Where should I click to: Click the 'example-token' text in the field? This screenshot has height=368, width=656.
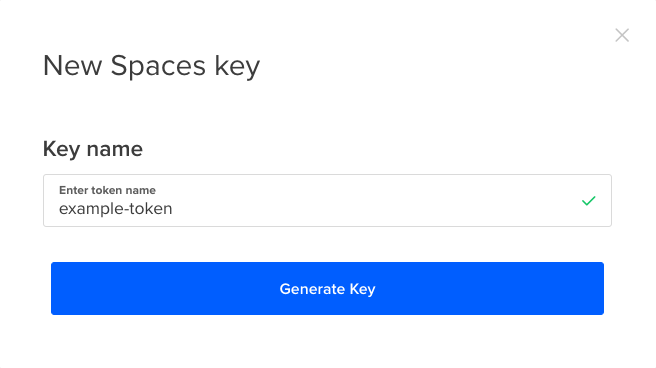[x=115, y=209]
